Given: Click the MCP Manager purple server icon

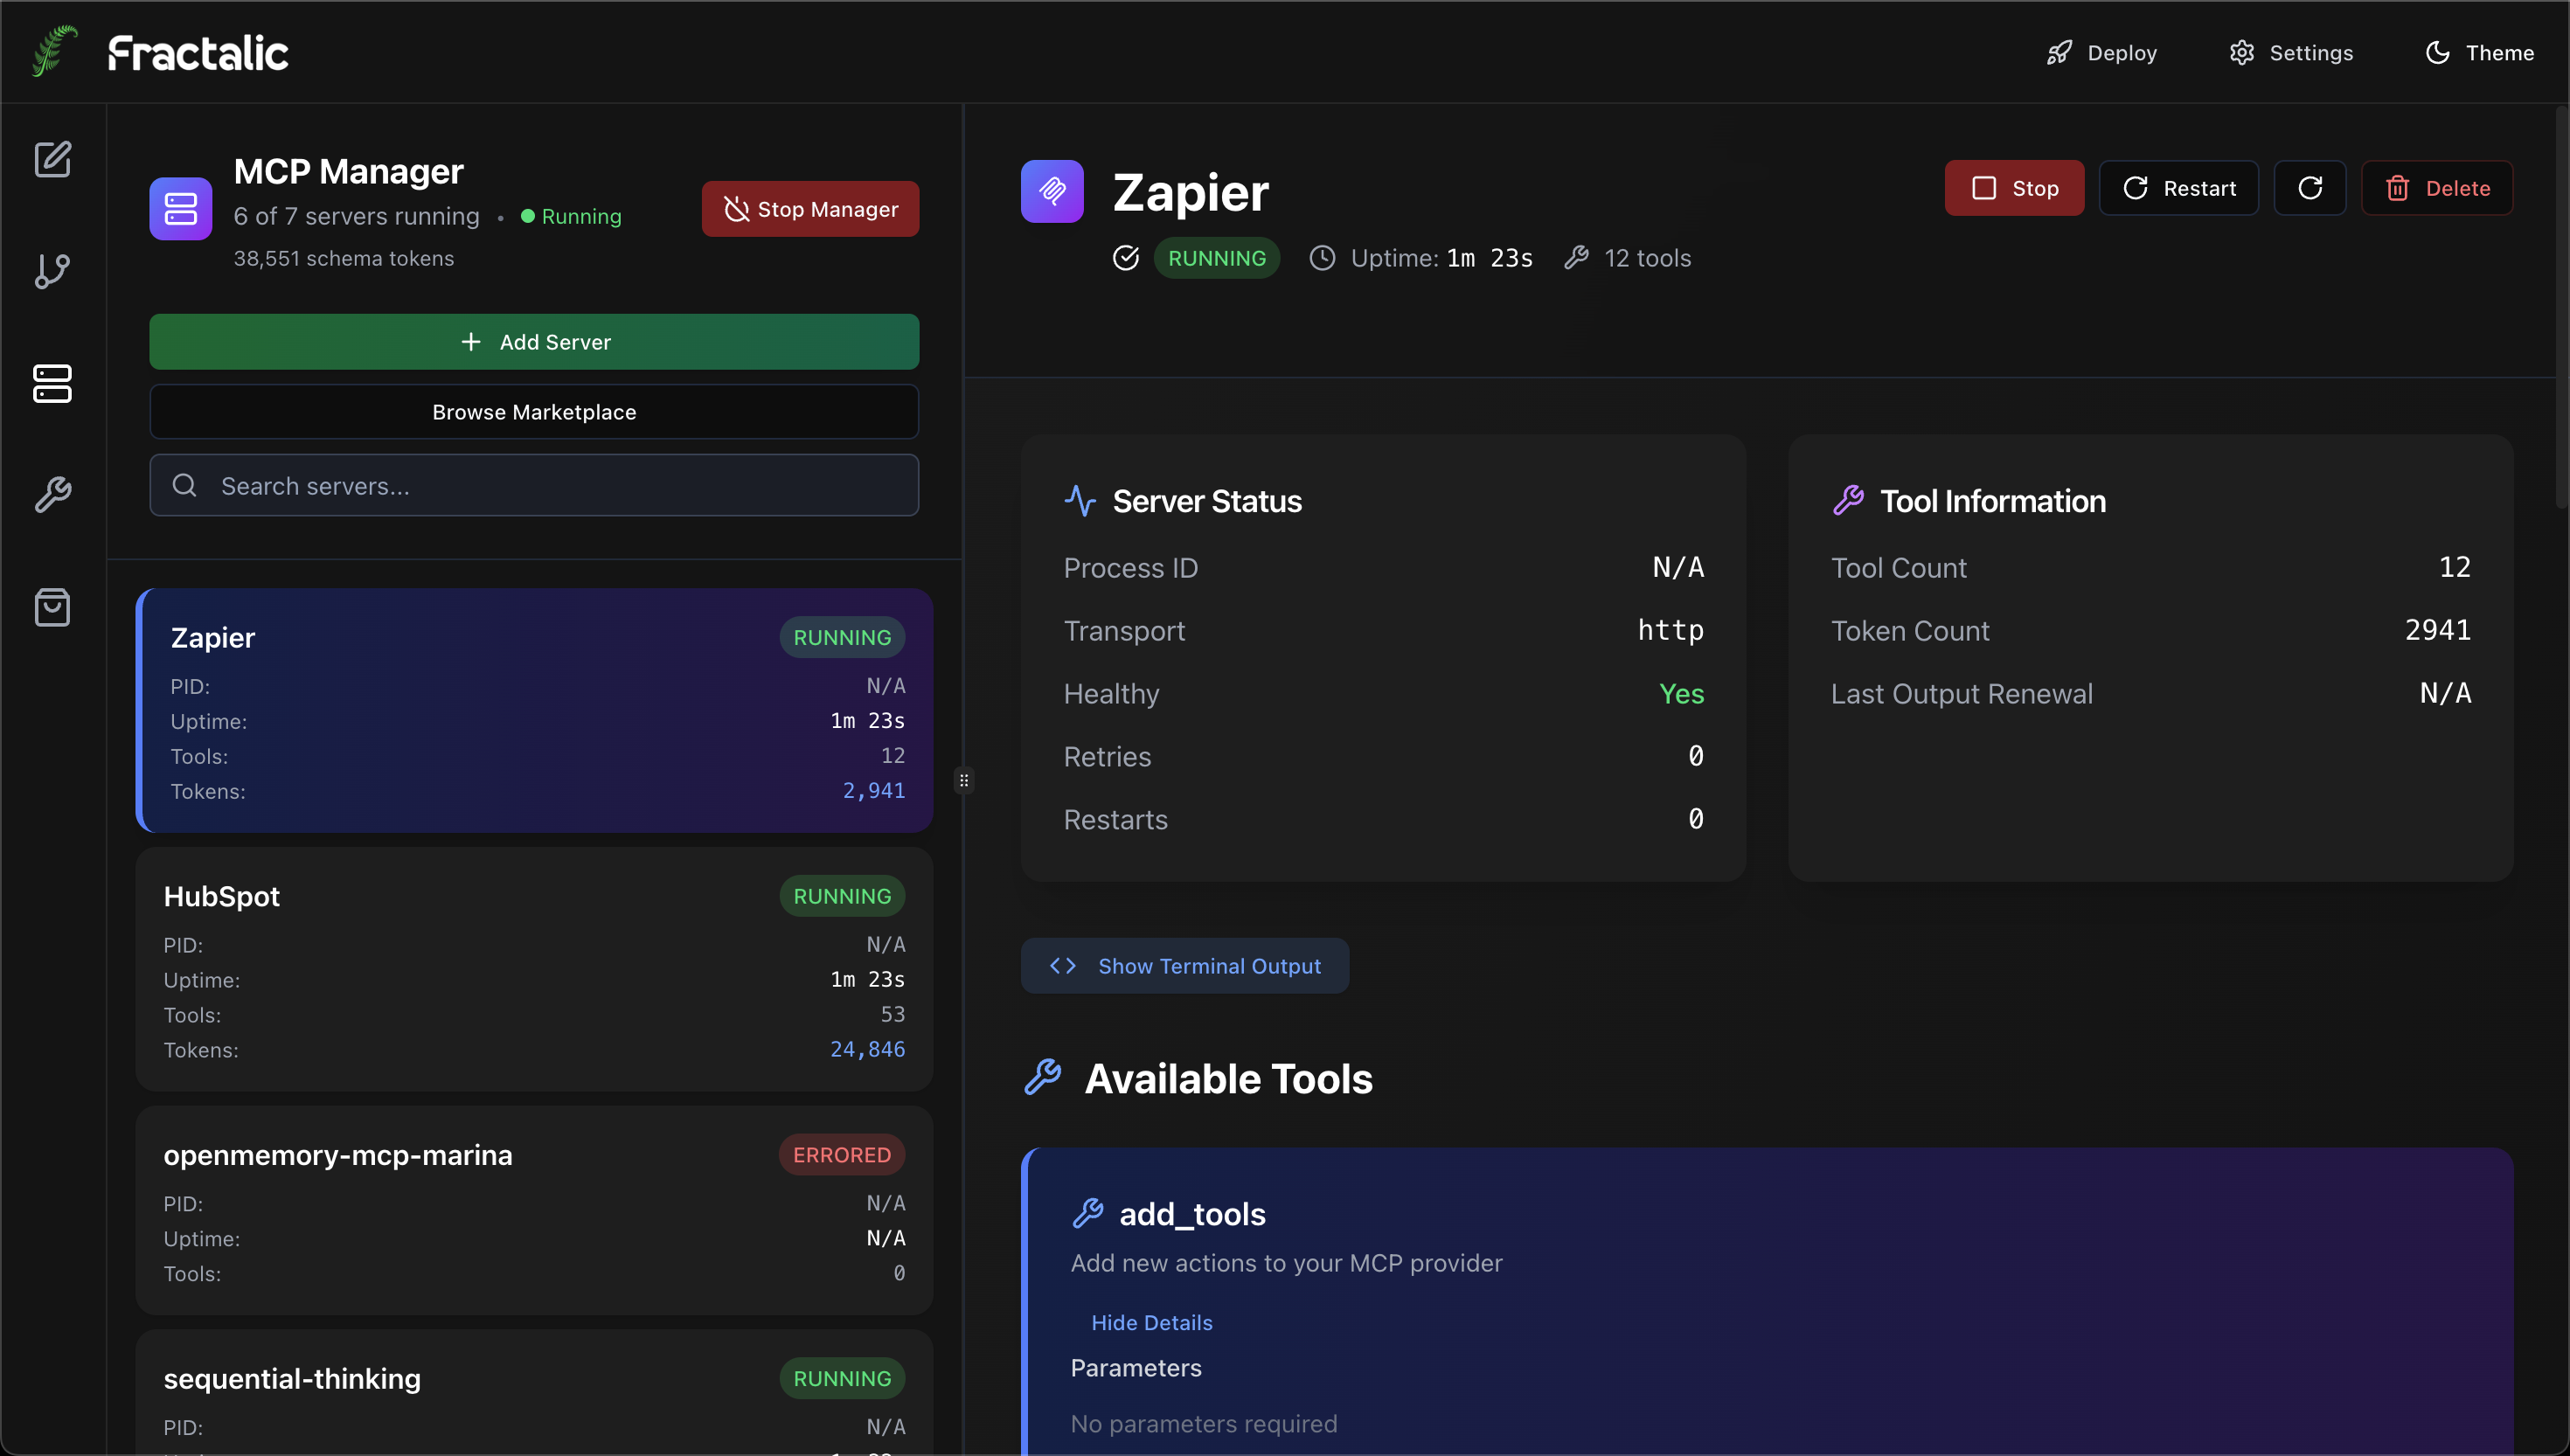Looking at the screenshot, I should coord(181,209).
